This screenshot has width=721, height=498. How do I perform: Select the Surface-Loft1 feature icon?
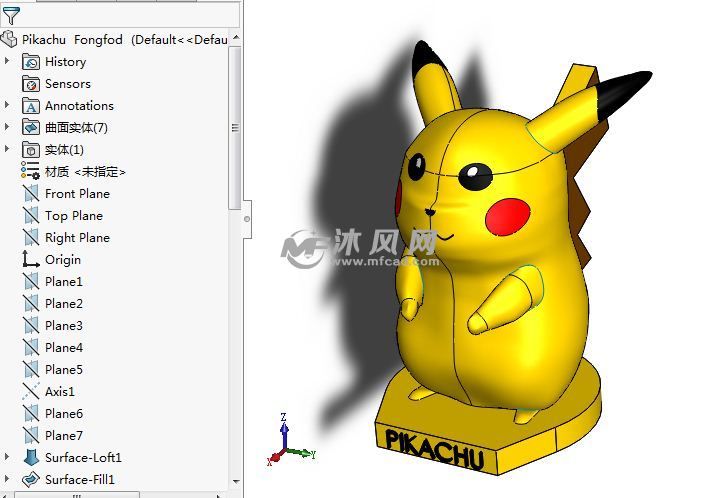click(31, 458)
